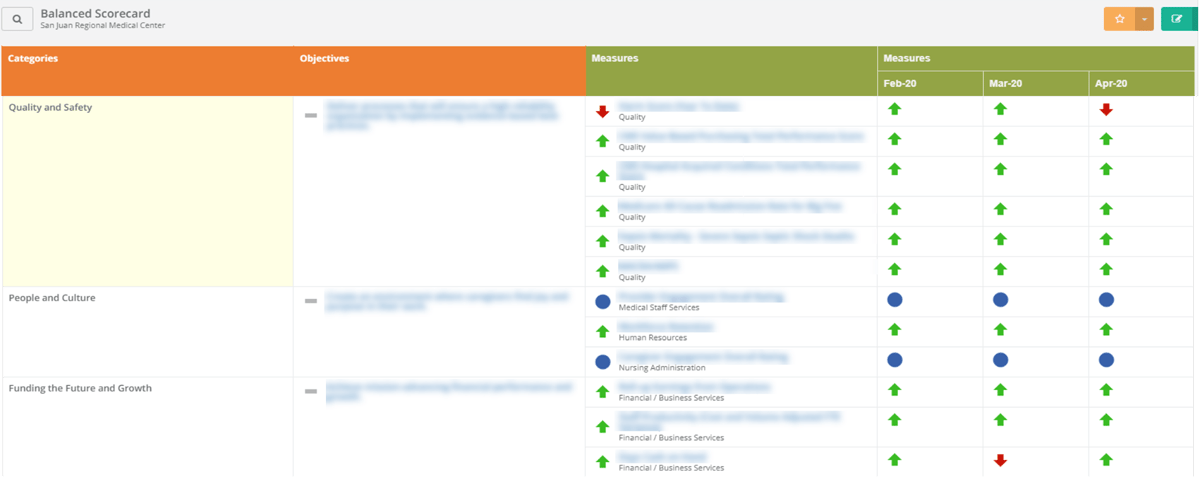This screenshot has width=1200, height=477.
Task: Click the Objectives column header
Action: coord(439,71)
